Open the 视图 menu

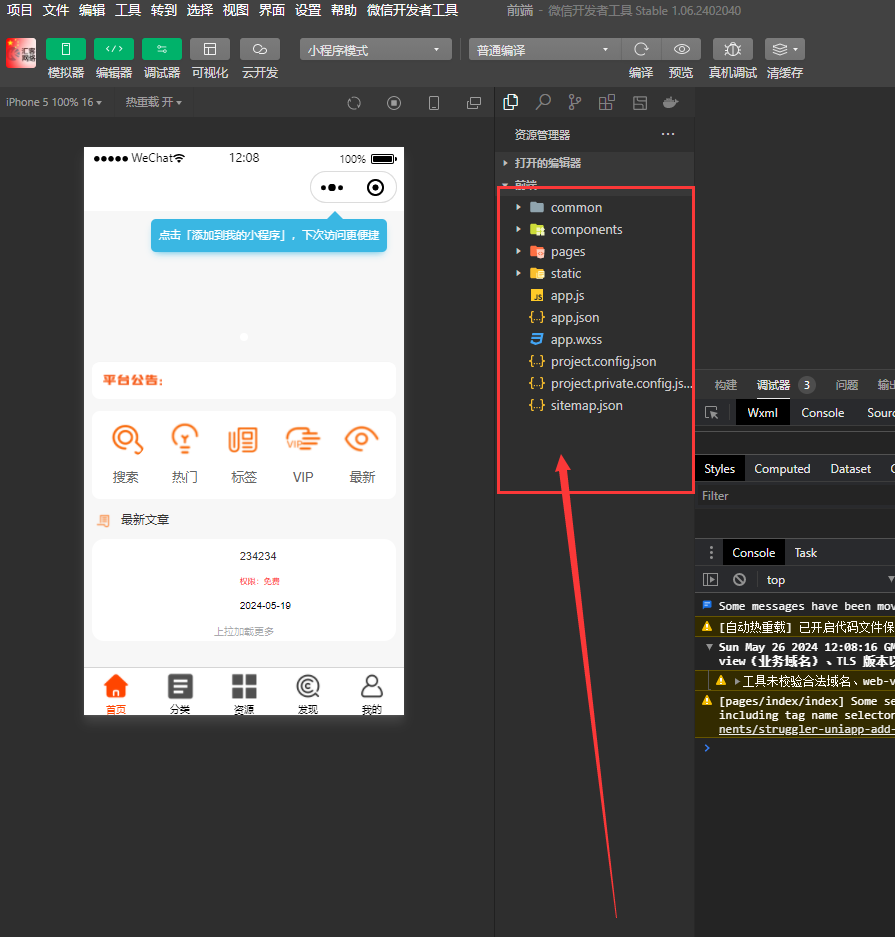point(235,10)
